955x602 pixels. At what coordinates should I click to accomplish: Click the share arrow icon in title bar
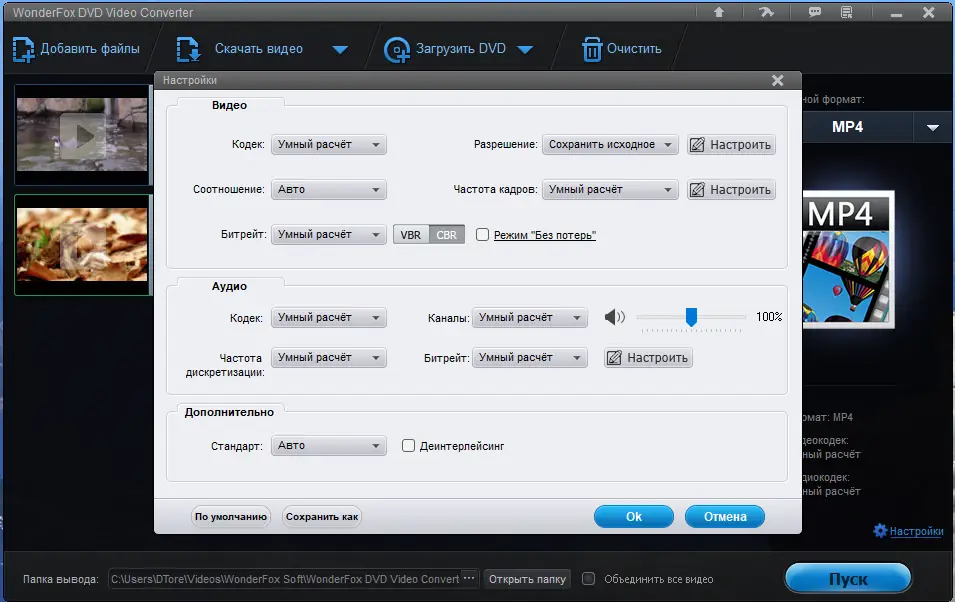click(766, 12)
